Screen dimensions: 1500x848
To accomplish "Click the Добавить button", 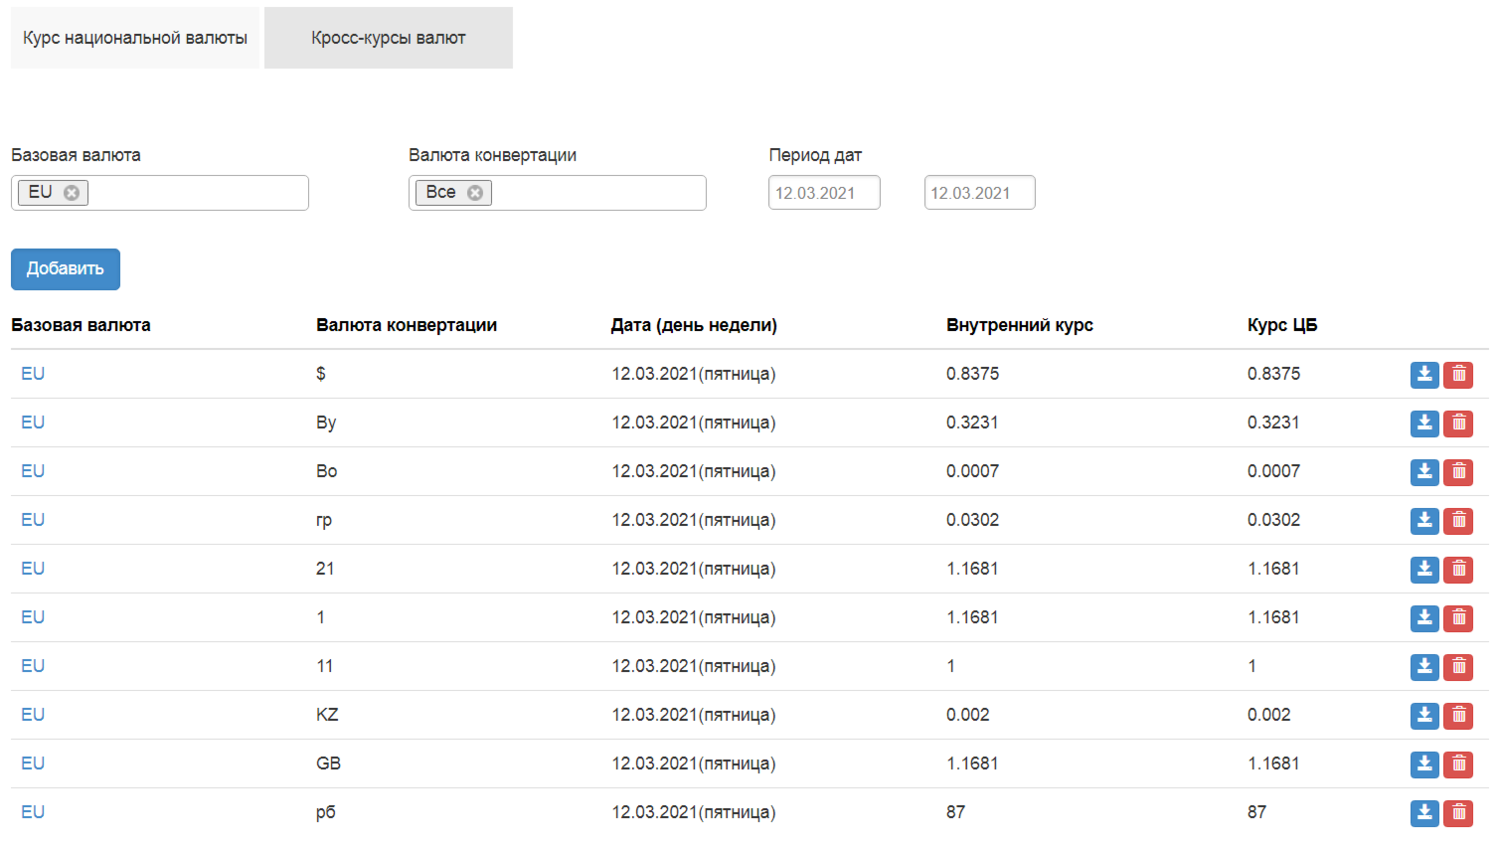I will (65, 269).
